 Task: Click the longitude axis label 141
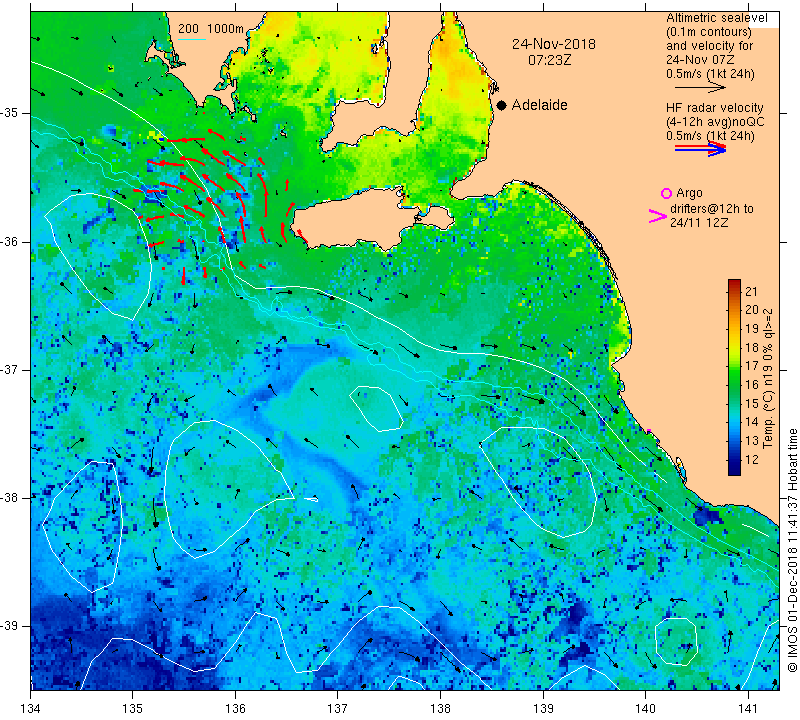click(748, 708)
